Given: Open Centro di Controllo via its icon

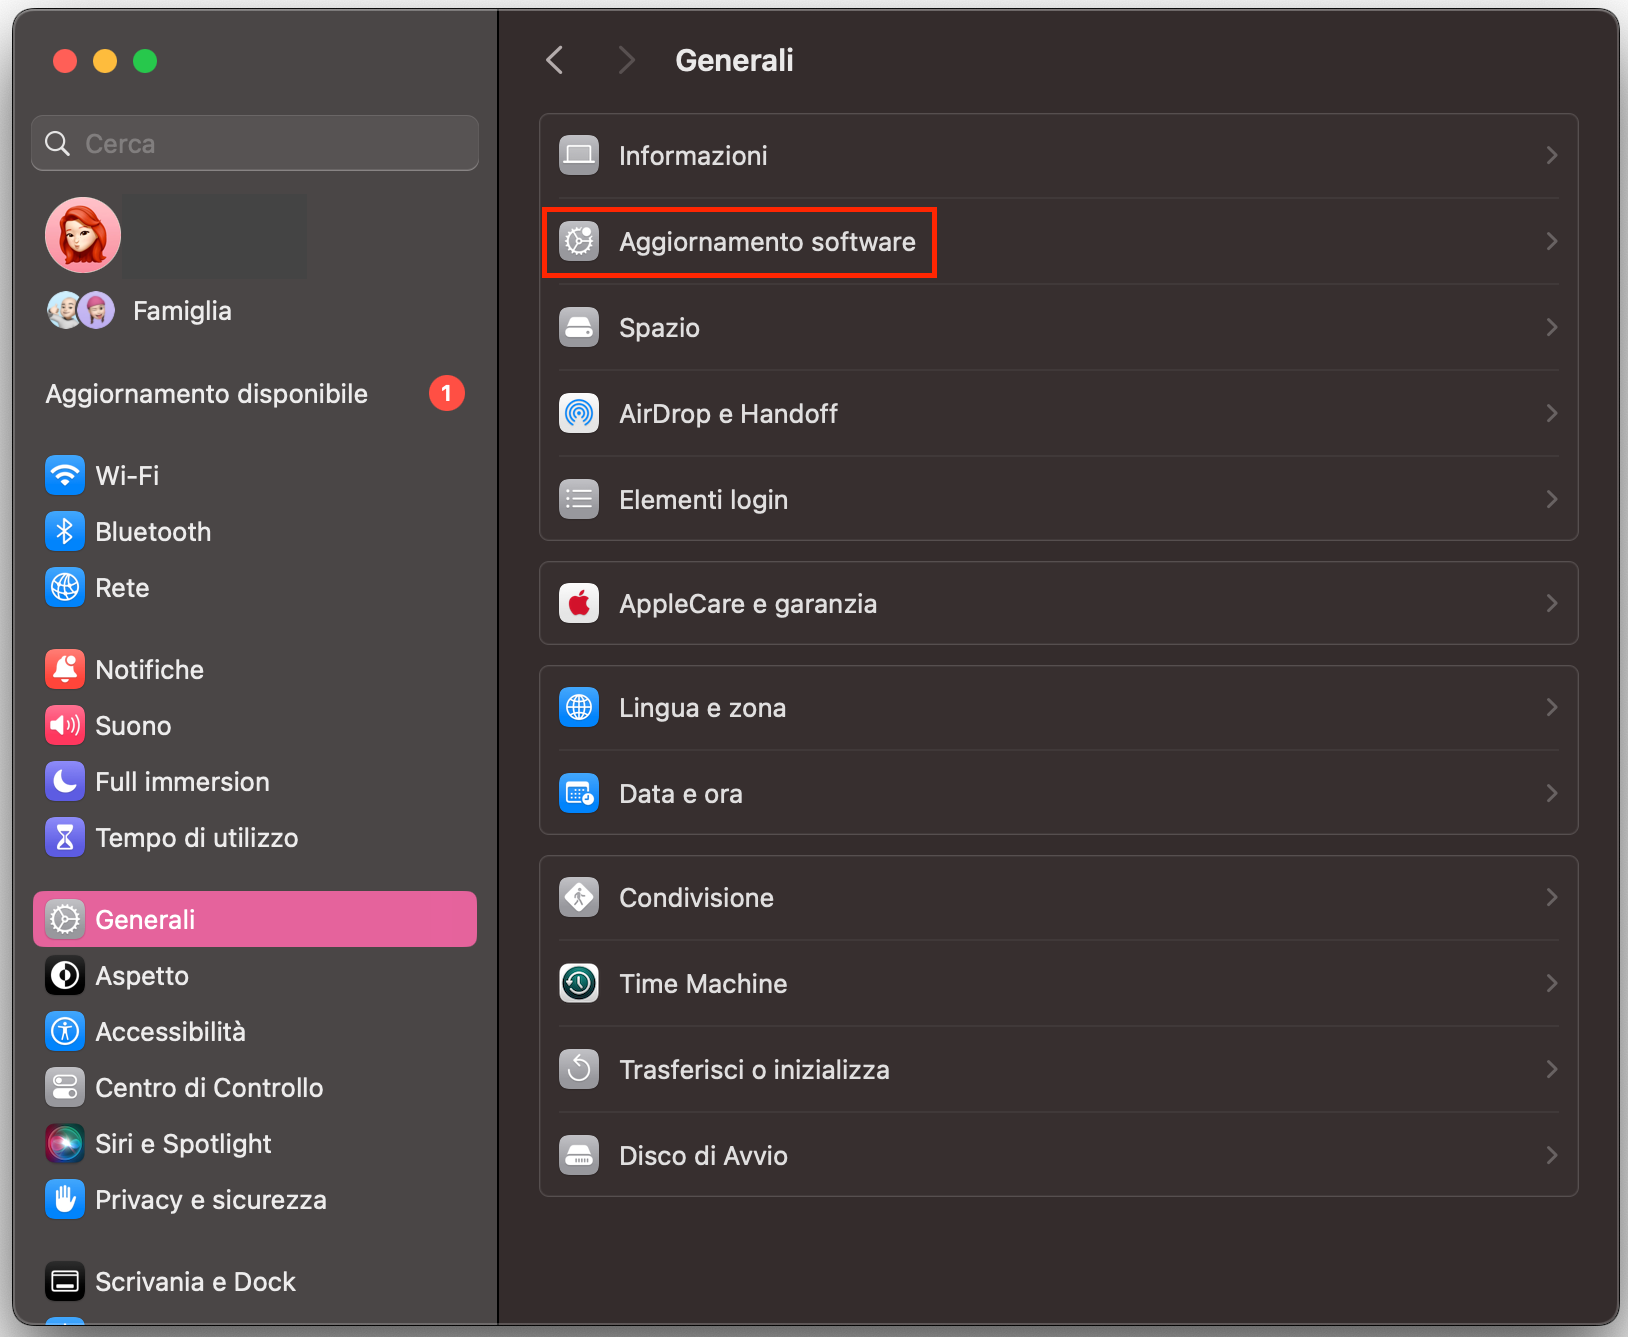Looking at the screenshot, I should point(64,1087).
